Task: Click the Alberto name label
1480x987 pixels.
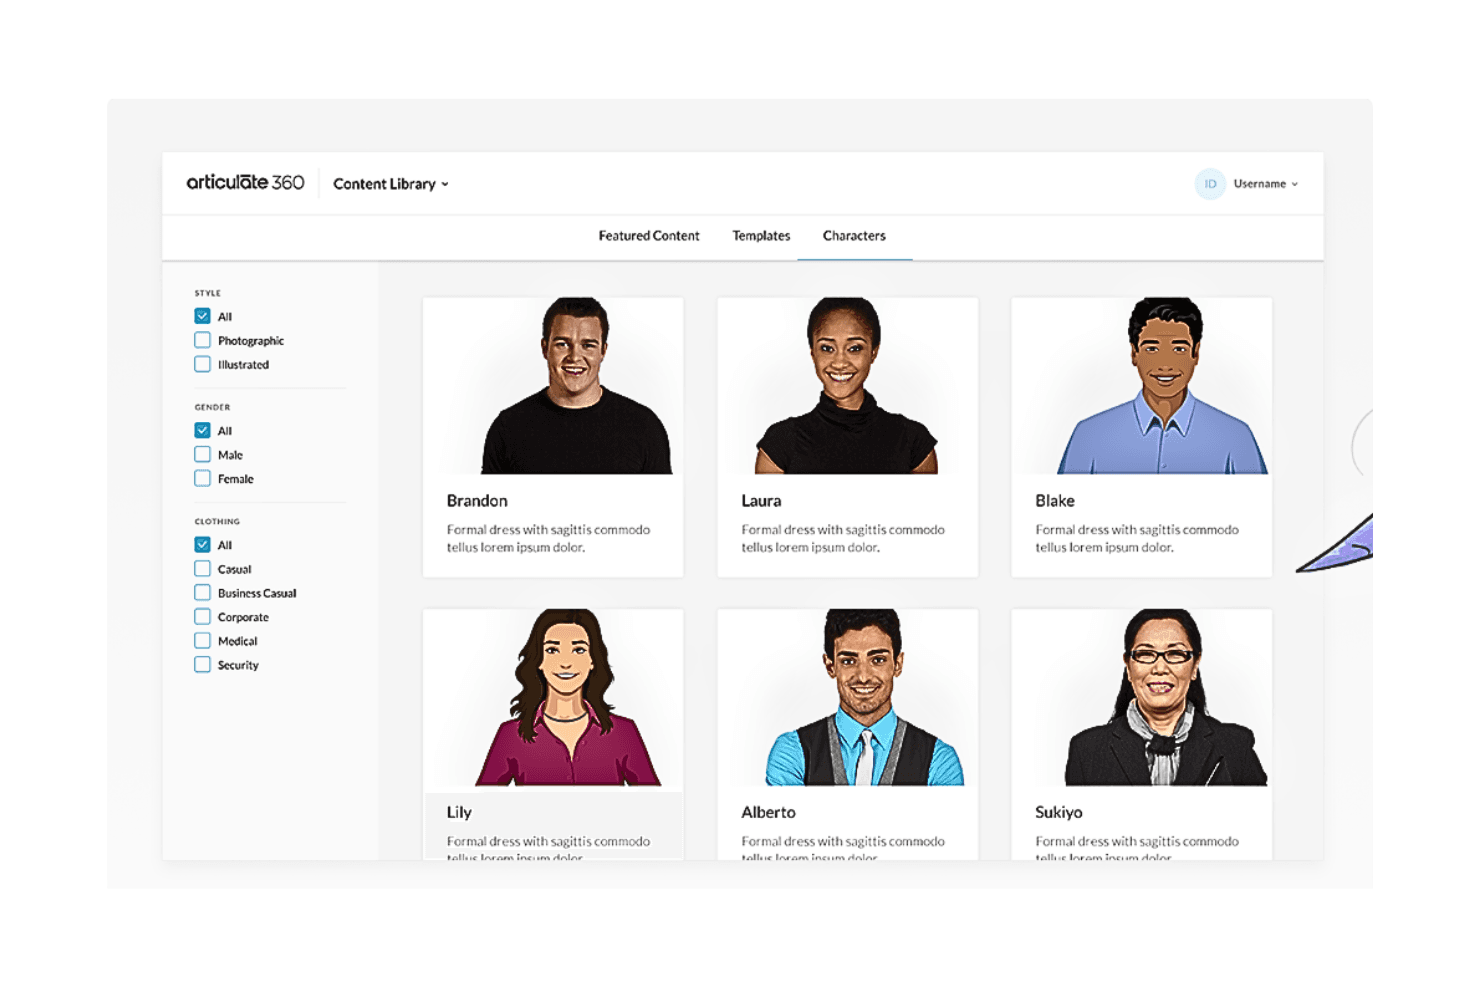Action: [768, 813]
